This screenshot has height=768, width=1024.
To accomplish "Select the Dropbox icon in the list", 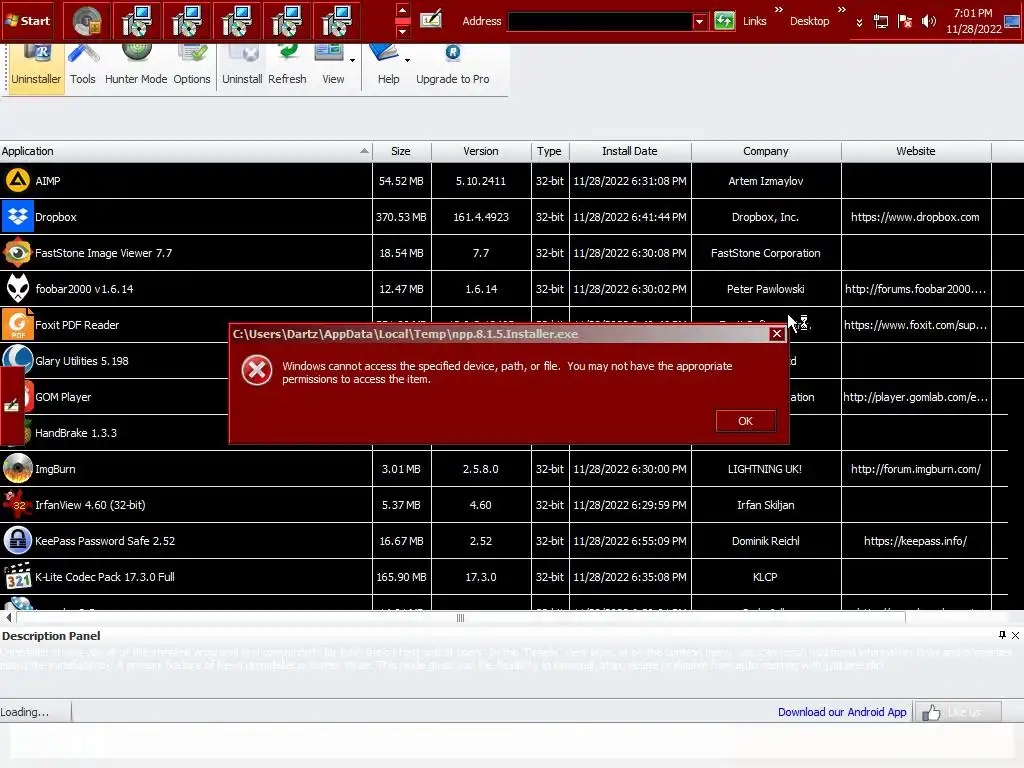I will click(x=18, y=216).
